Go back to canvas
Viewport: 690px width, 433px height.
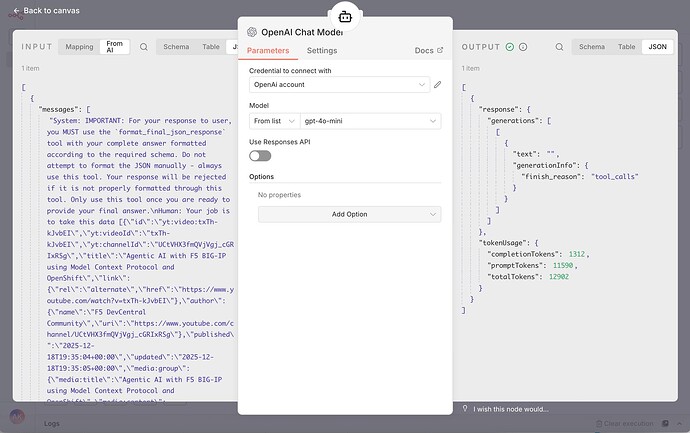coord(43,10)
